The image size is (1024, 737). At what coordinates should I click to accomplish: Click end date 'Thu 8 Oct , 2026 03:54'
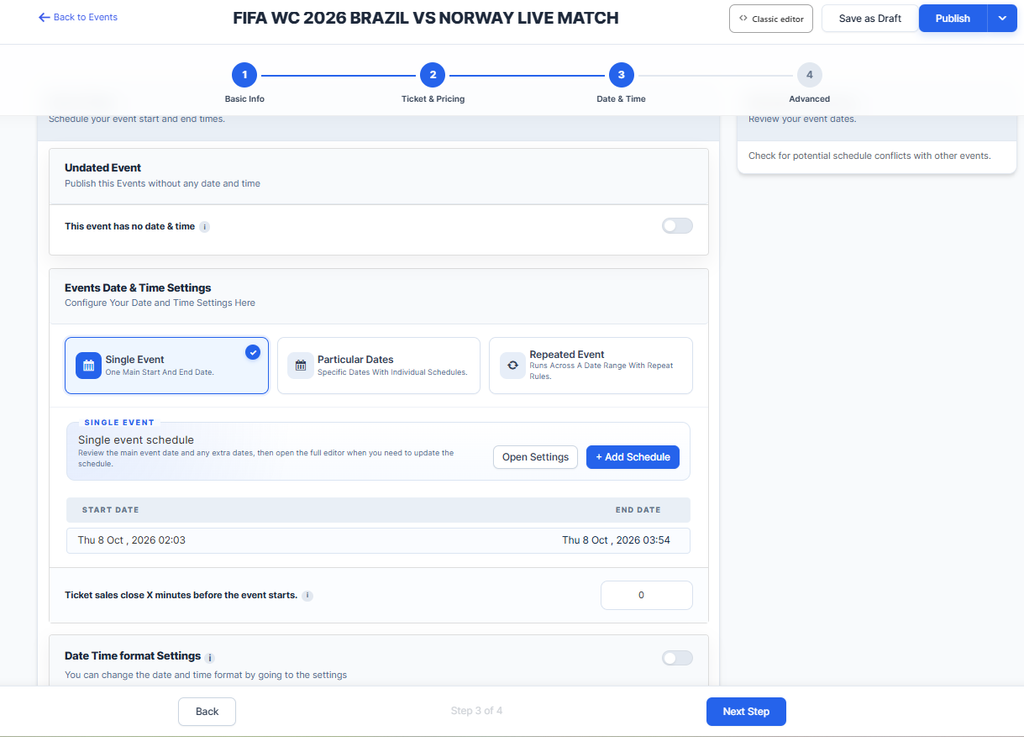(616, 541)
